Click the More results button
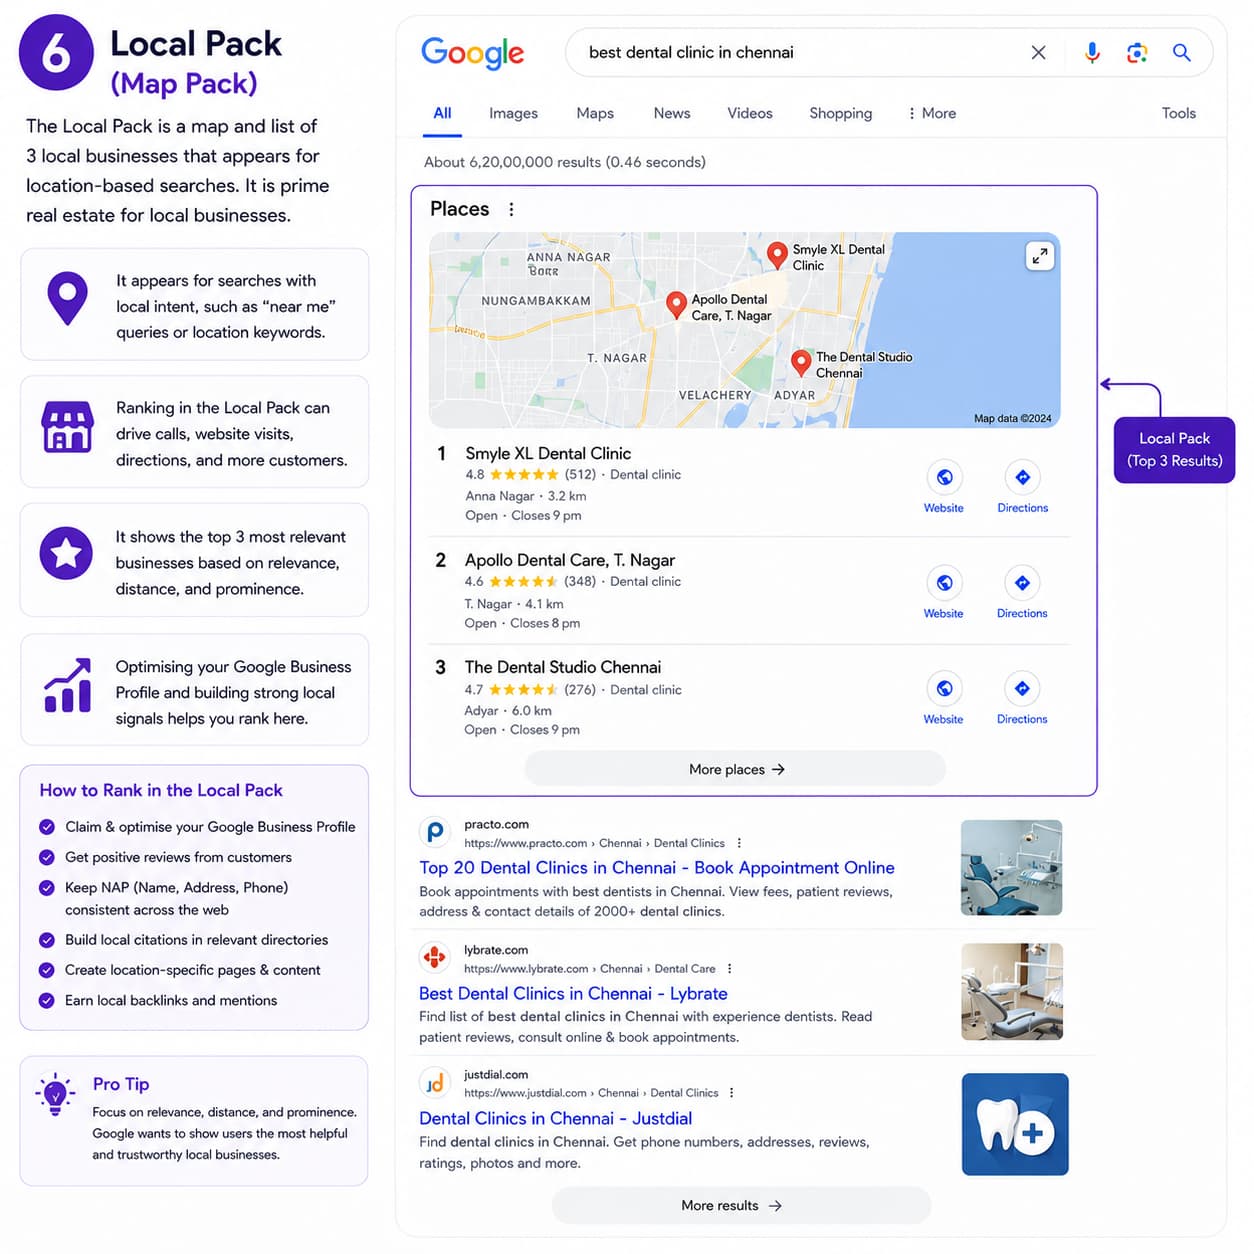Screen dimensions: 1254x1254 [741, 1205]
